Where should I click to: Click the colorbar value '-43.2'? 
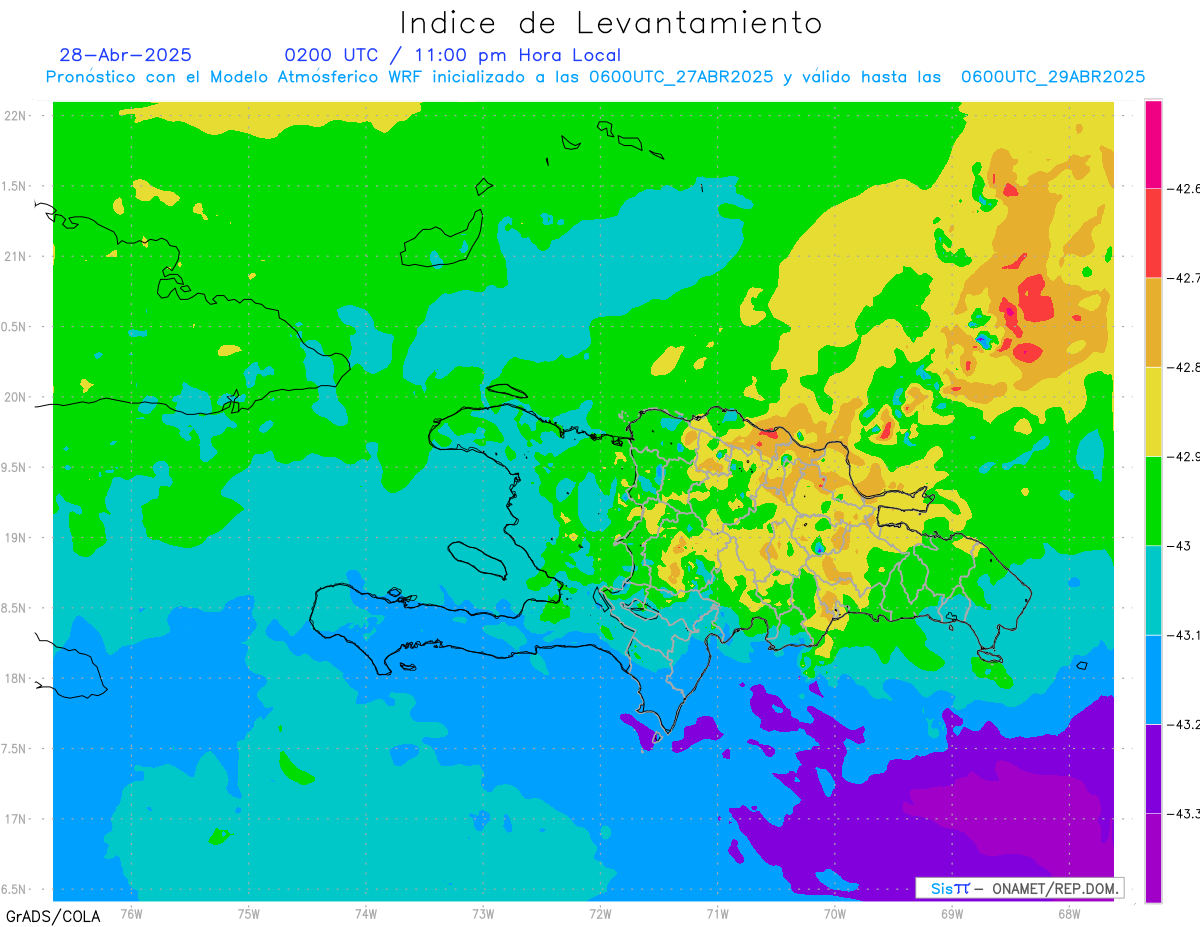pos(1183,724)
